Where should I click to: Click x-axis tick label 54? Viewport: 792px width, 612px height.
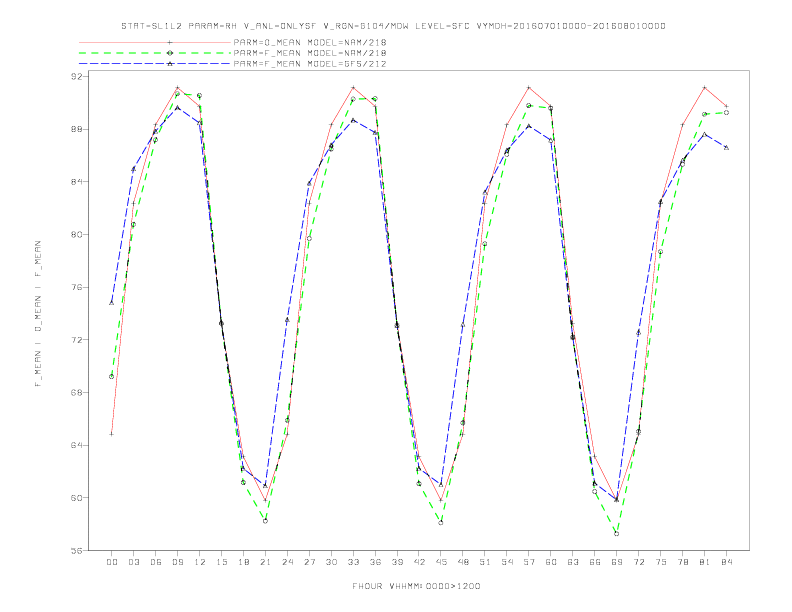click(507, 562)
